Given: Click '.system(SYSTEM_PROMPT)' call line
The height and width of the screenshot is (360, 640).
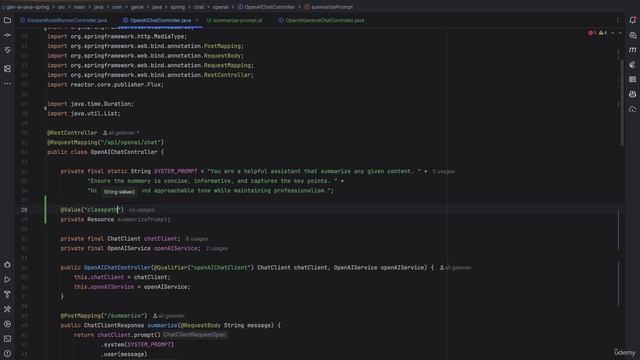Looking at the screenshot, I should (x=137, y=344).
